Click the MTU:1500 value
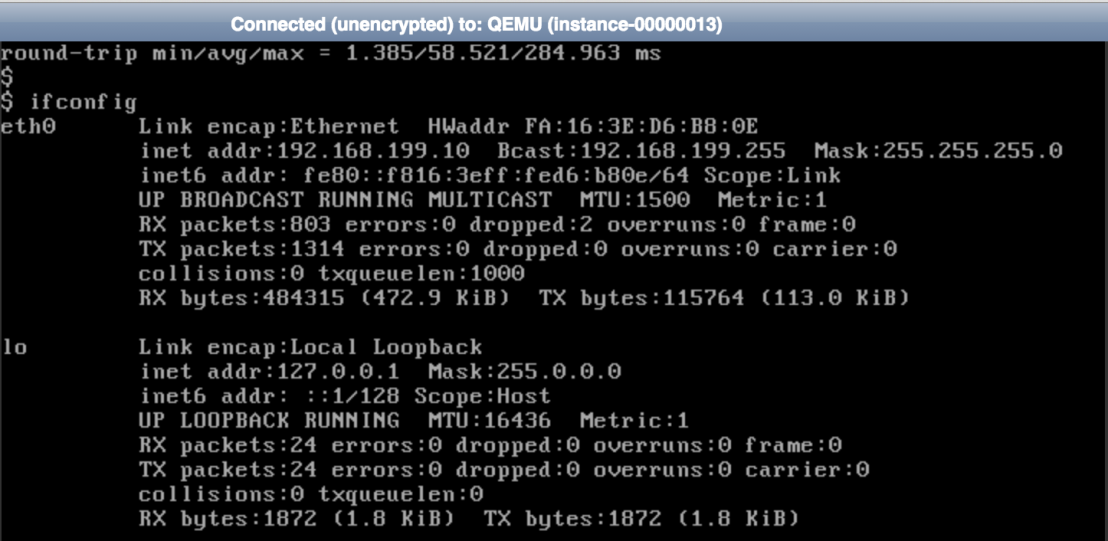The image size is (1108, 541). 635,200
